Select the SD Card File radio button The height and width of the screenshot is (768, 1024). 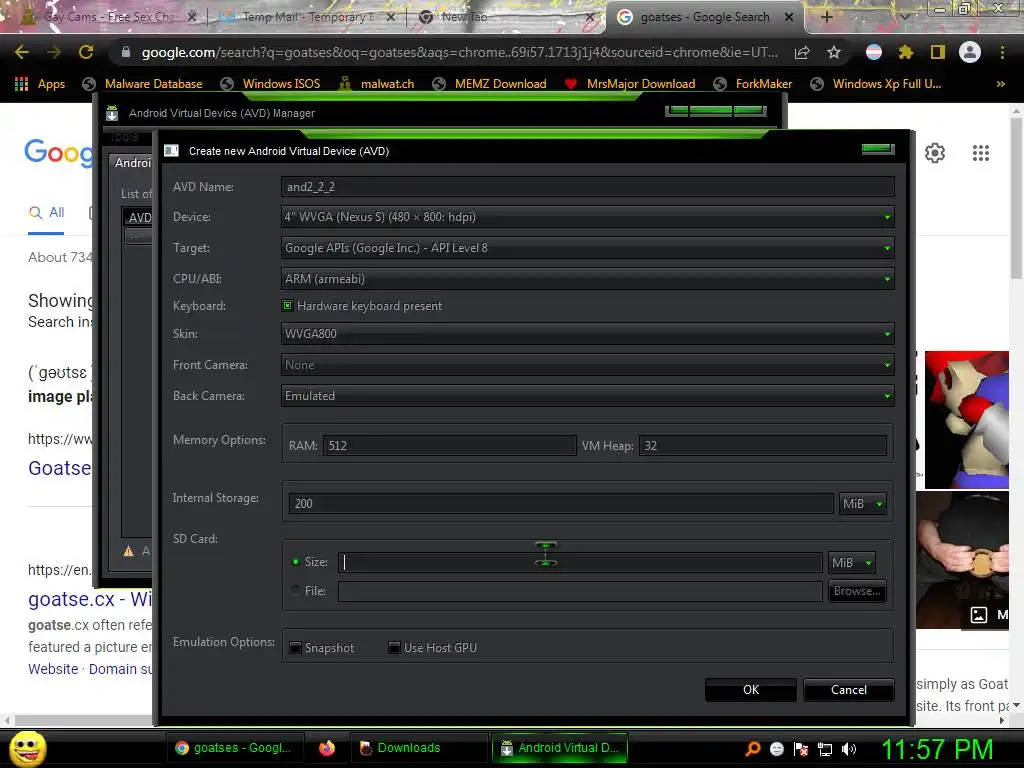(296, 590)
